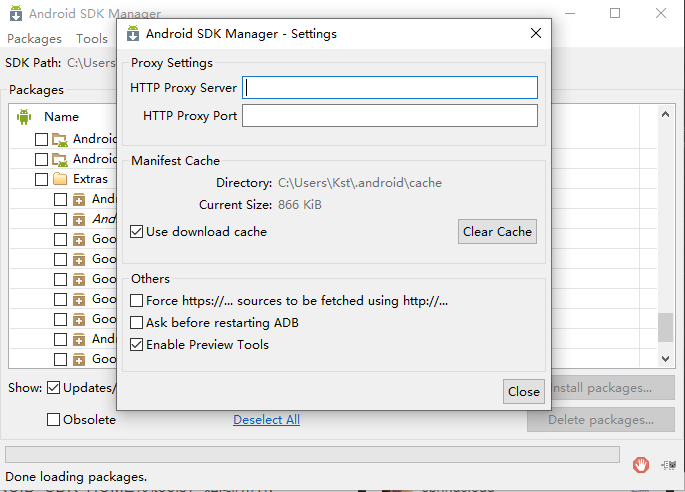Viewport: 685px width, 492px height.
Task: Close the Settings dialog with X
Action: [536, 33]
